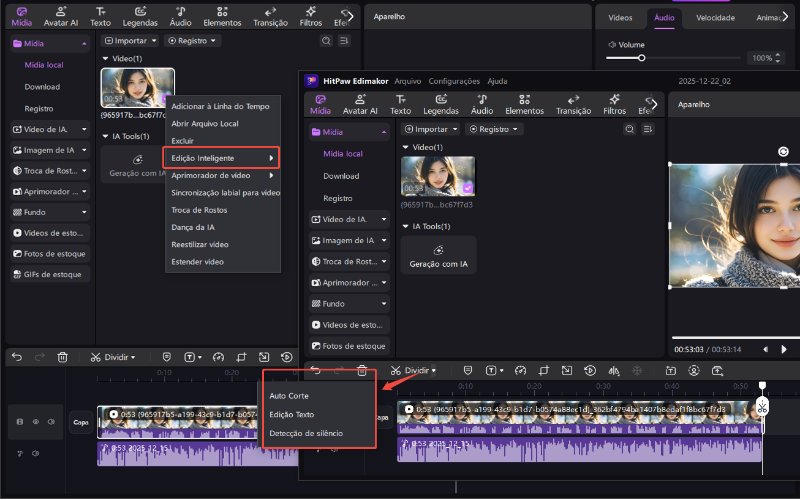800x500 pixels.
Task: Select Detecção de silêncio in submenu
Action: click(306, 433)
